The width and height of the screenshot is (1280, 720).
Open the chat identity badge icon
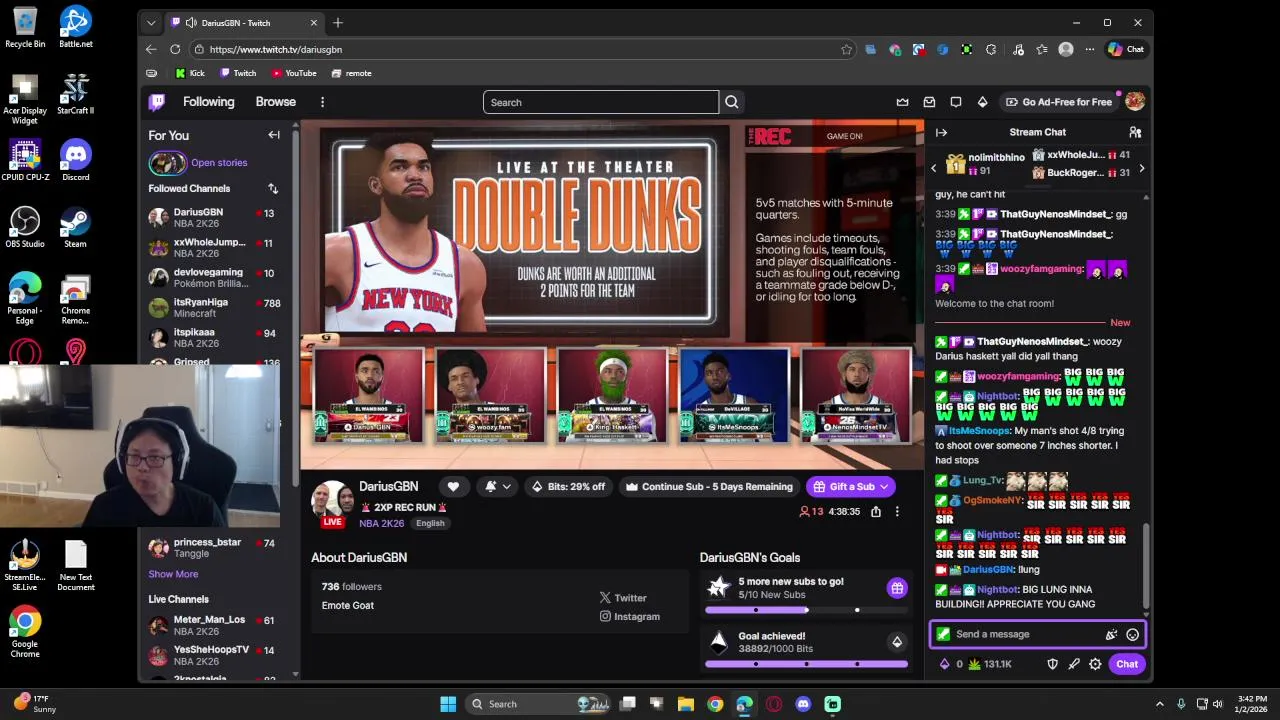pyautogui.click(x=943, y=634)
